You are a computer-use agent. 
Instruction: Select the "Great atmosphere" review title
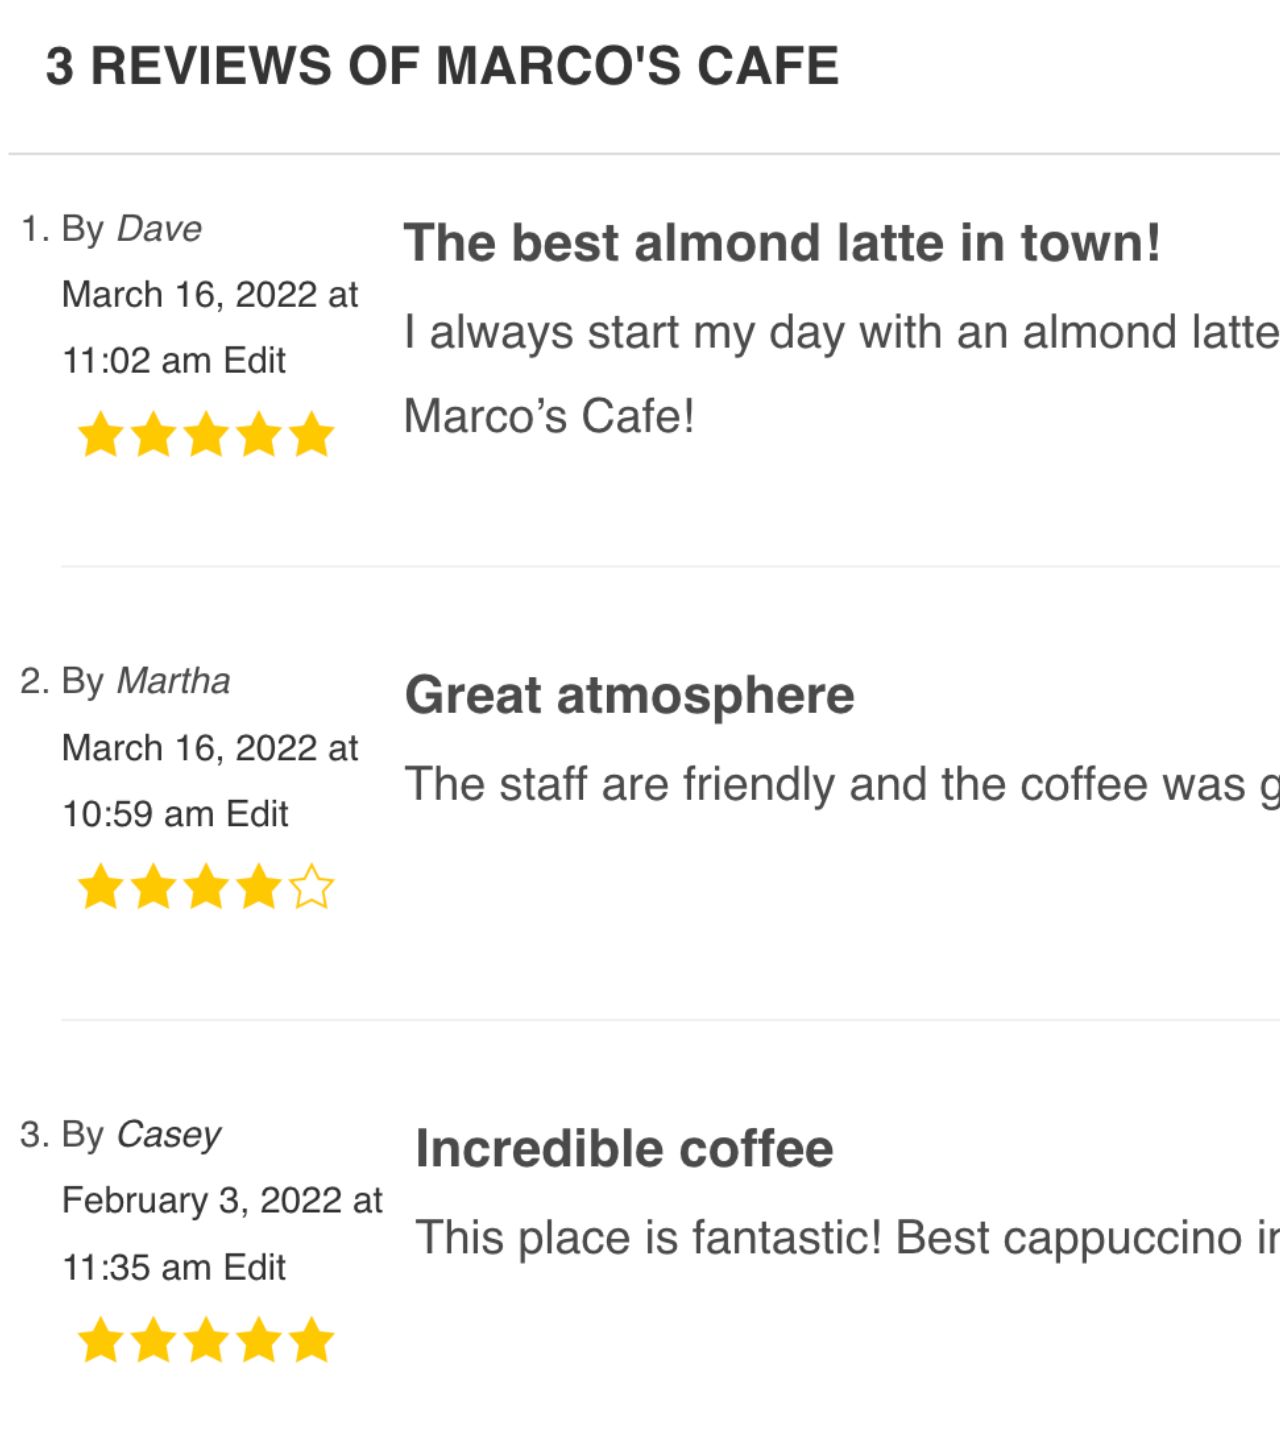[629, 695]
